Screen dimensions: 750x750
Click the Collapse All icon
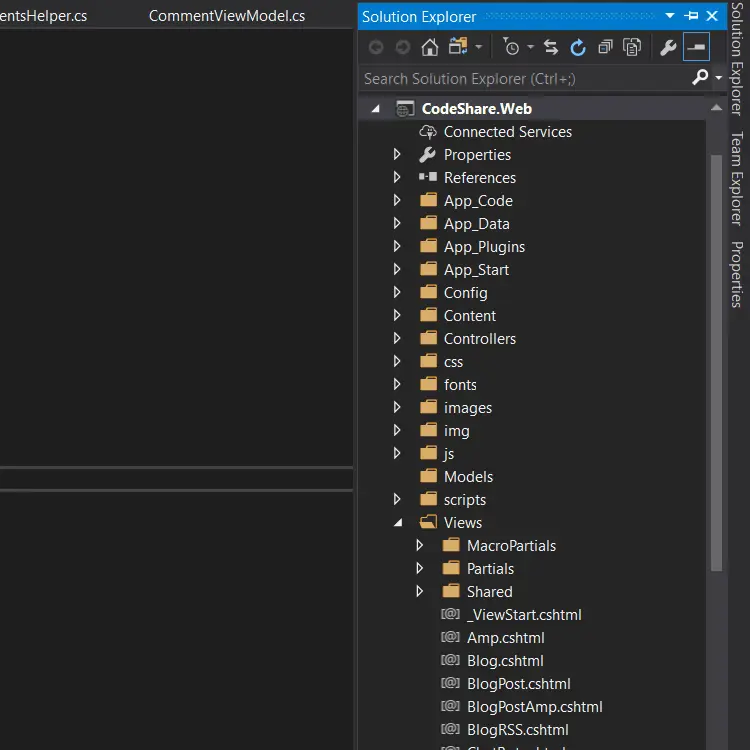605,47
